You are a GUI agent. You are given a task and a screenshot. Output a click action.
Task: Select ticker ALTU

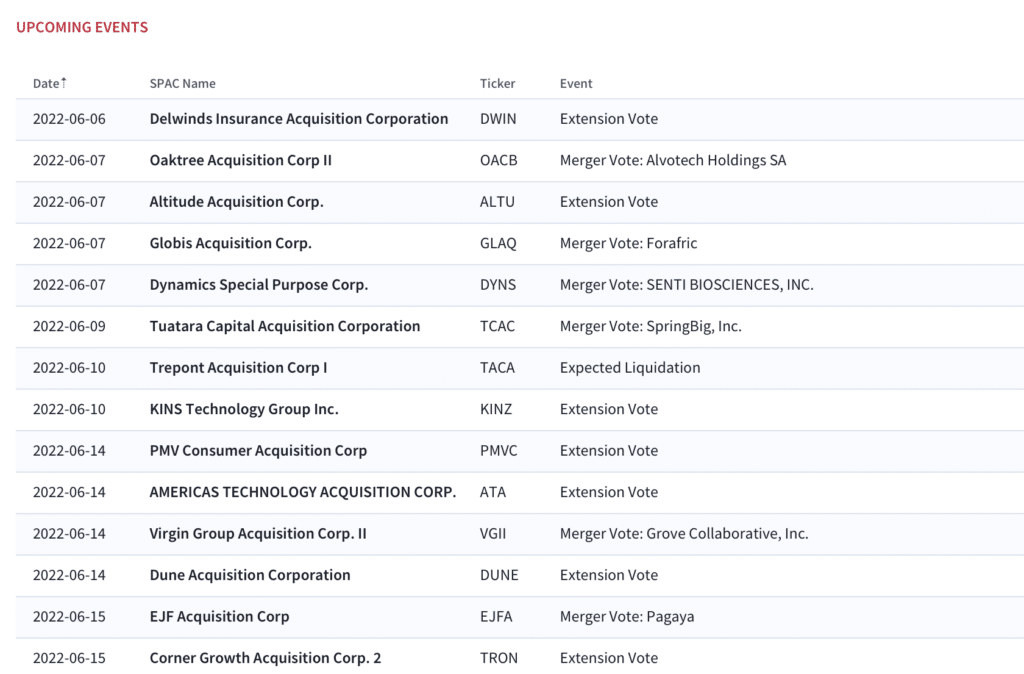(497, 202)
